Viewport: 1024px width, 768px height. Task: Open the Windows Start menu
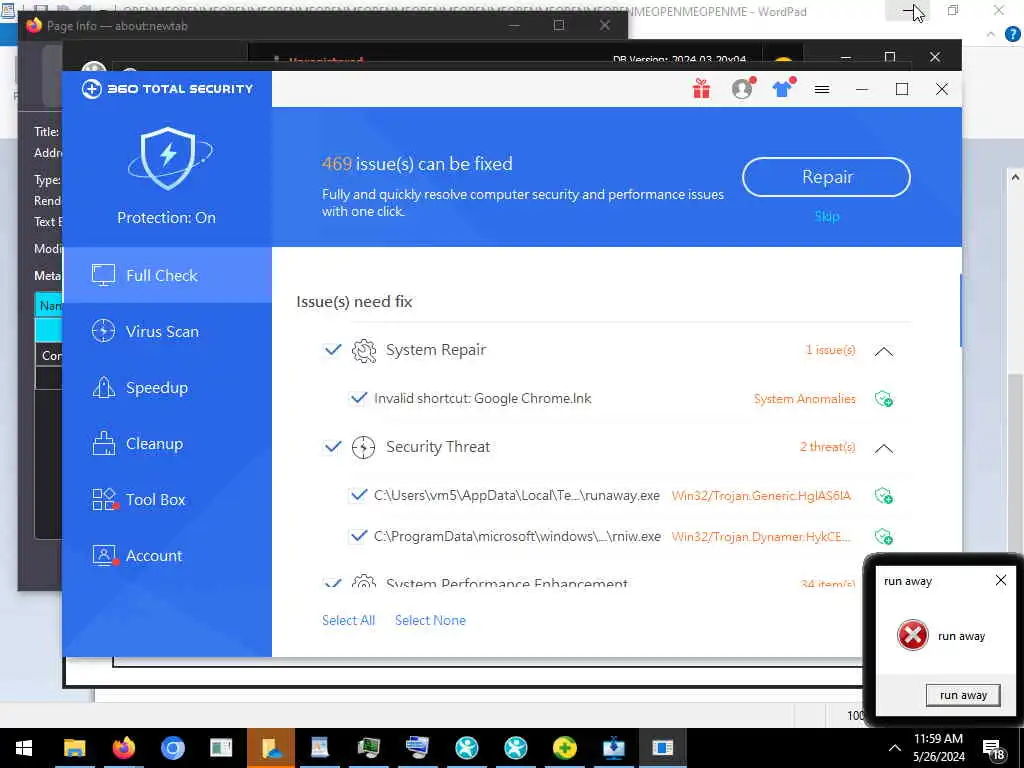[24, 748]
